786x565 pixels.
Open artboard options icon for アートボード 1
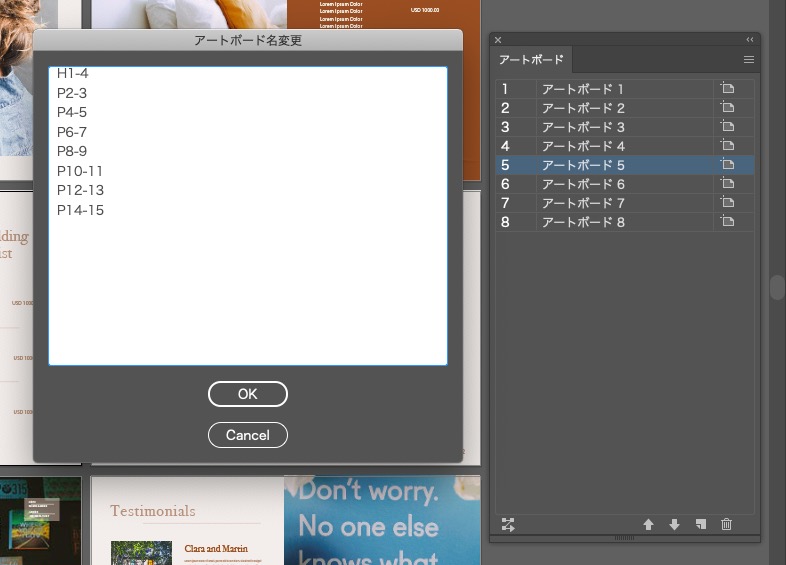[727, 88]
